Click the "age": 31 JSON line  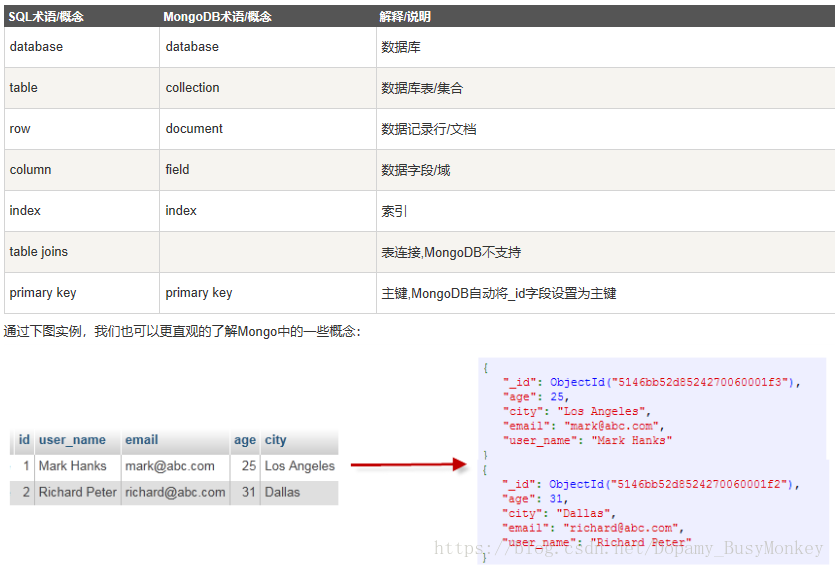tap(535, 499)
